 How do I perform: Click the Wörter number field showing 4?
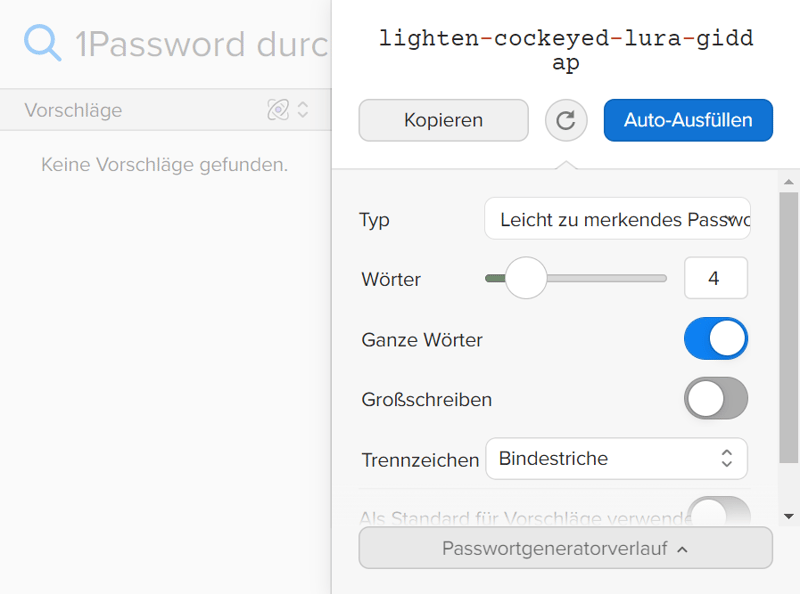point(715,278)
